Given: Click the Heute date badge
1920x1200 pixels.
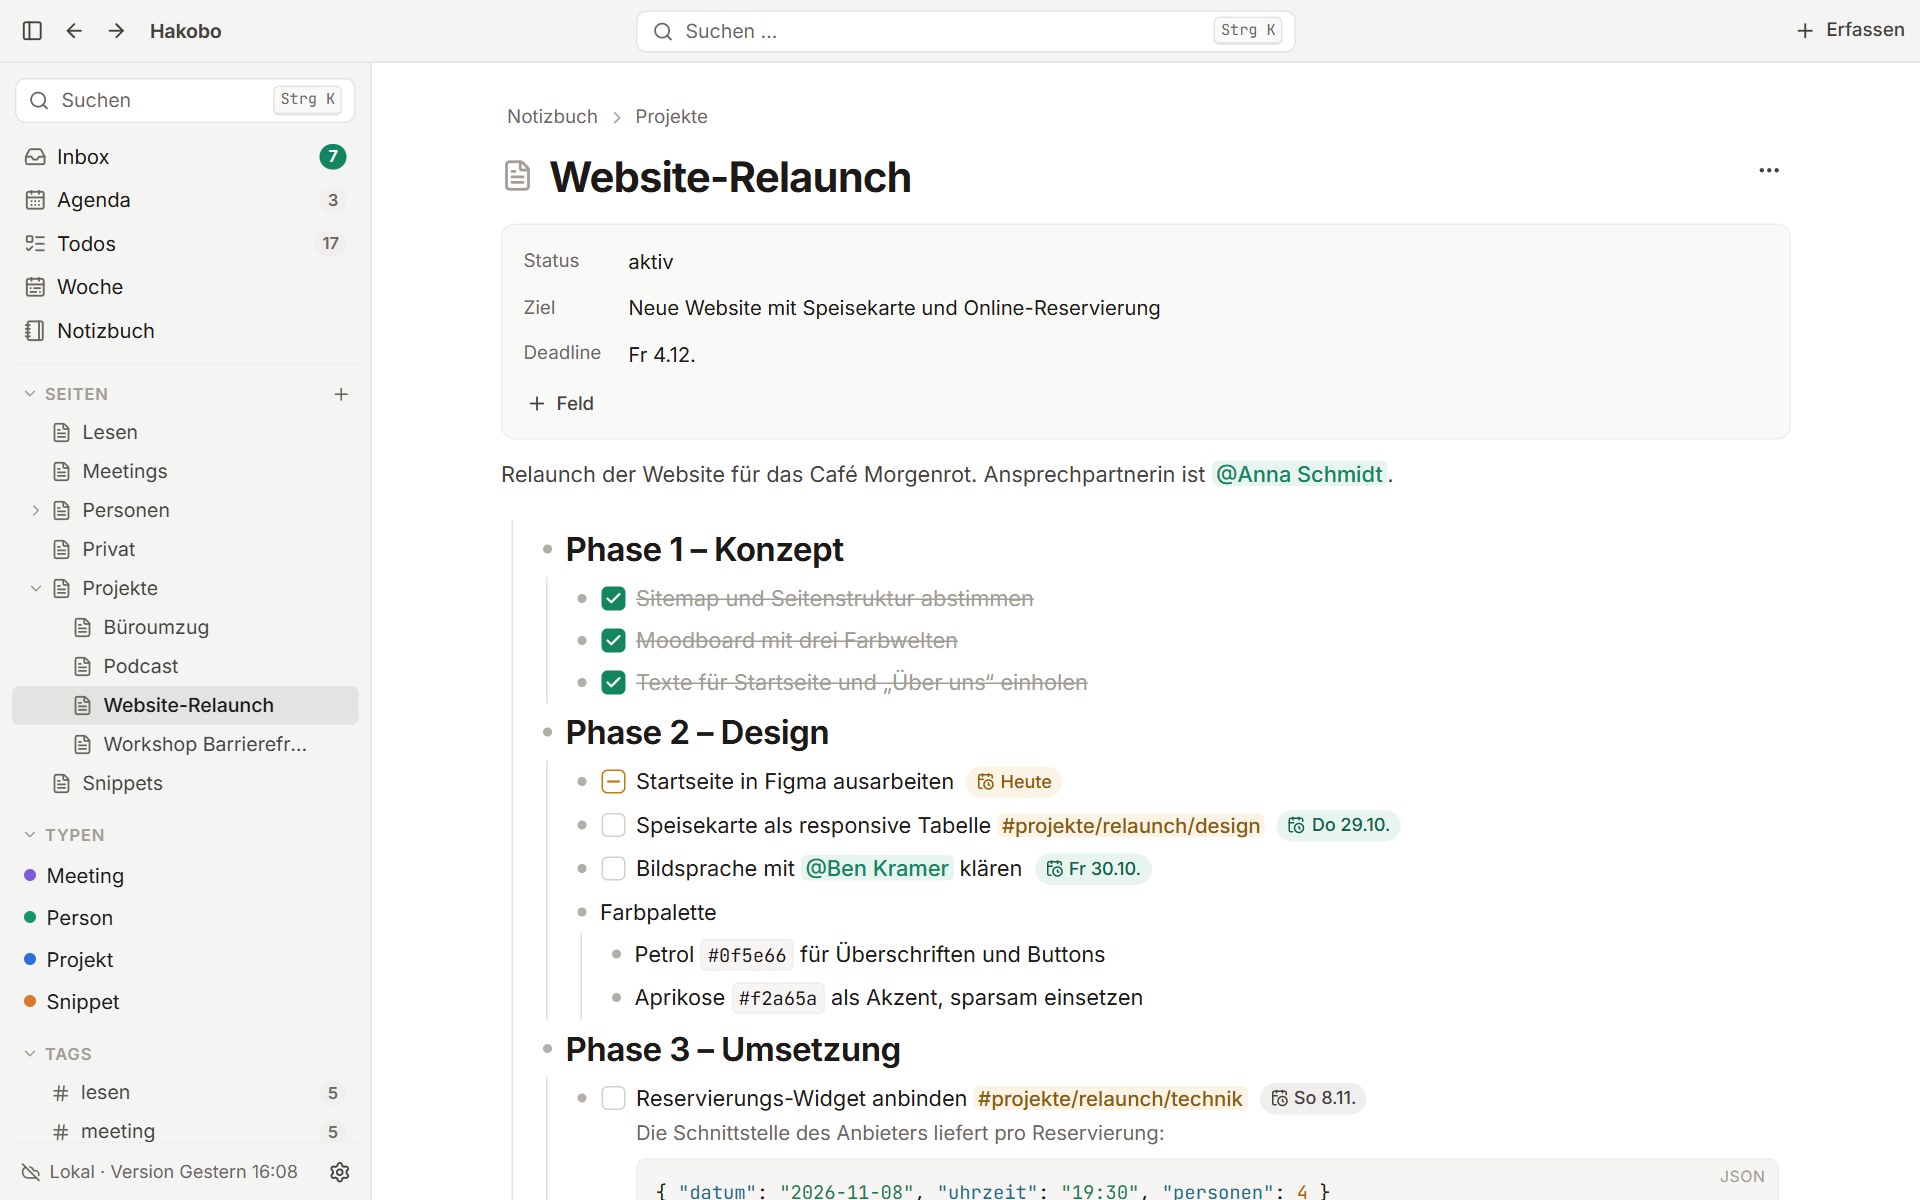Looking at the screenshot, I should click(1014, 782).
